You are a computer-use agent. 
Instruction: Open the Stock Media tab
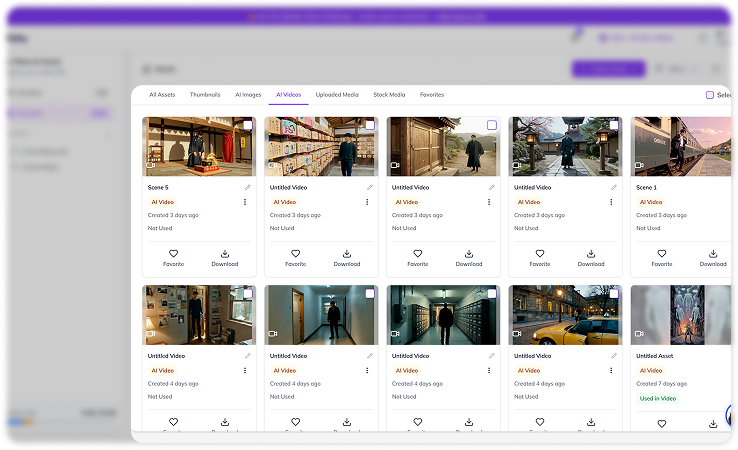coord(389,95)
